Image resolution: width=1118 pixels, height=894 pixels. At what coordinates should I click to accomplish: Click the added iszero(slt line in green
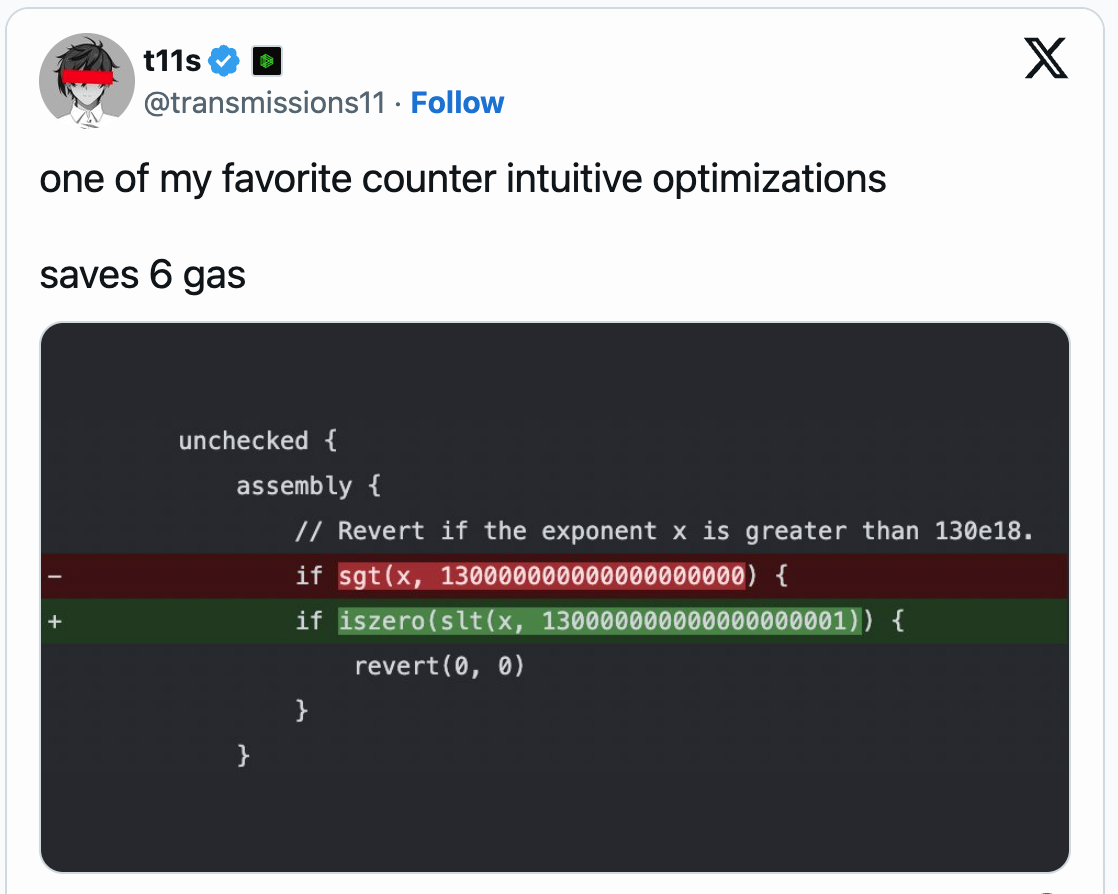555,621
